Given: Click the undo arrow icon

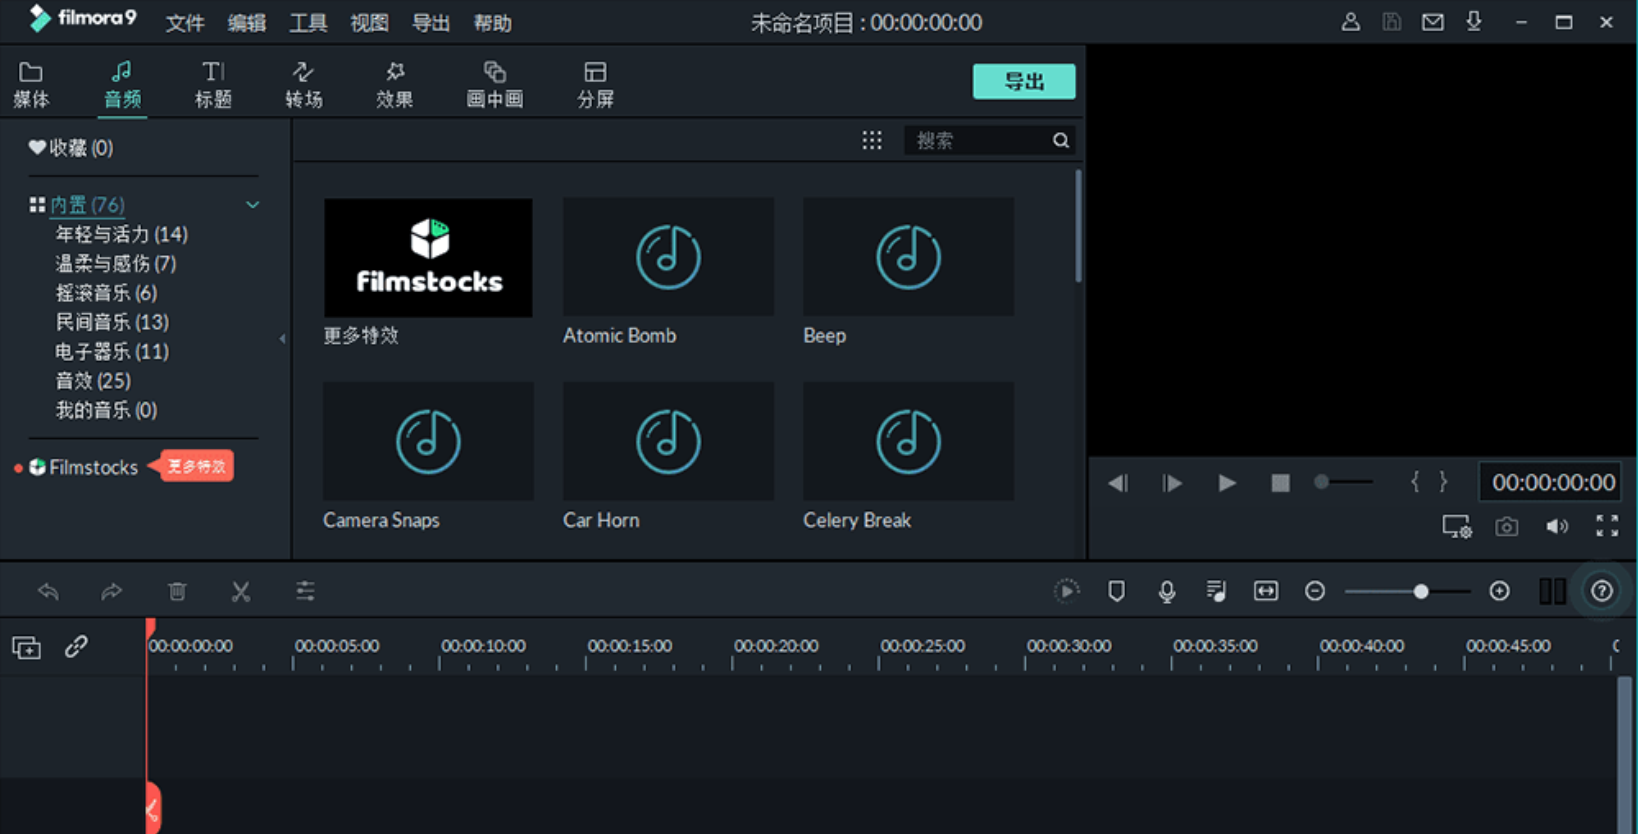Looking at the screenshot, I should pos(48,592).
